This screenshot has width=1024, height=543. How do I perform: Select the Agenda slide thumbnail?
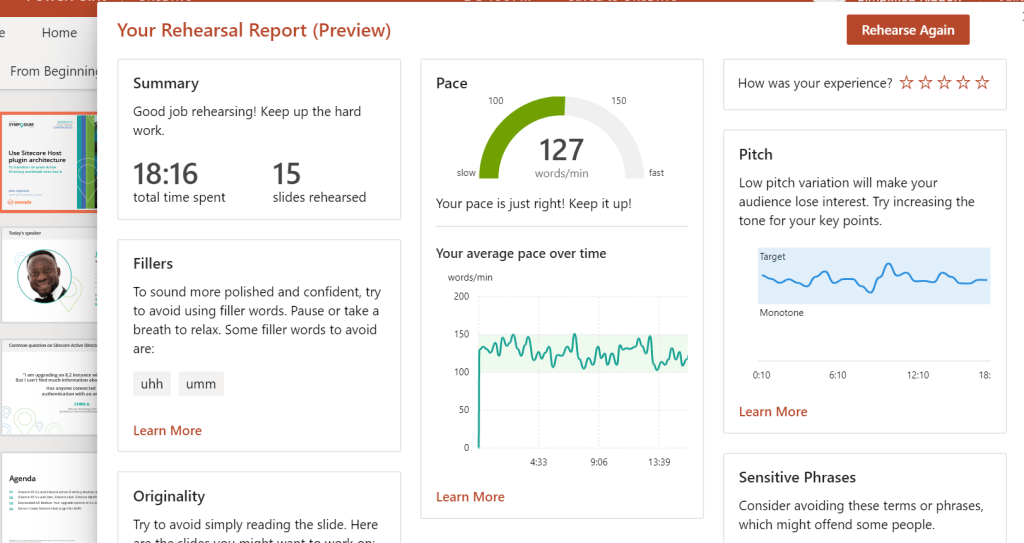(x=48, y=497)
